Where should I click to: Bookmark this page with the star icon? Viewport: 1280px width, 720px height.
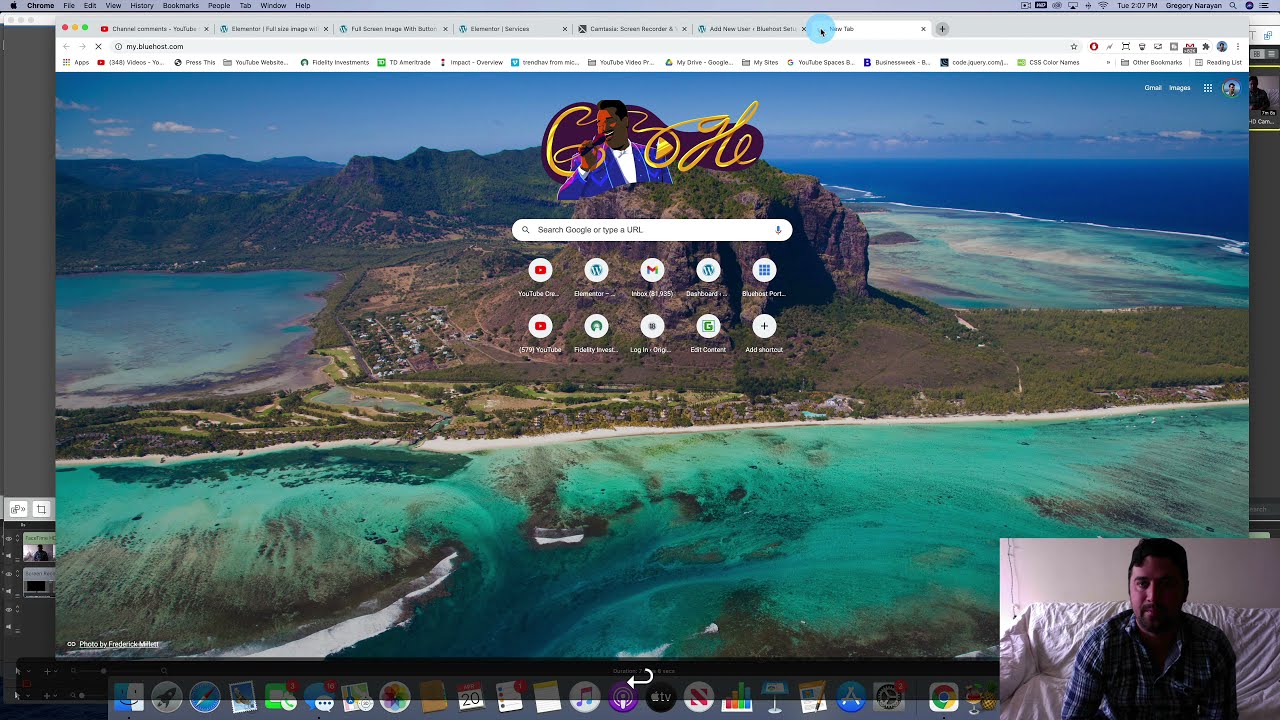[1074, 47]
